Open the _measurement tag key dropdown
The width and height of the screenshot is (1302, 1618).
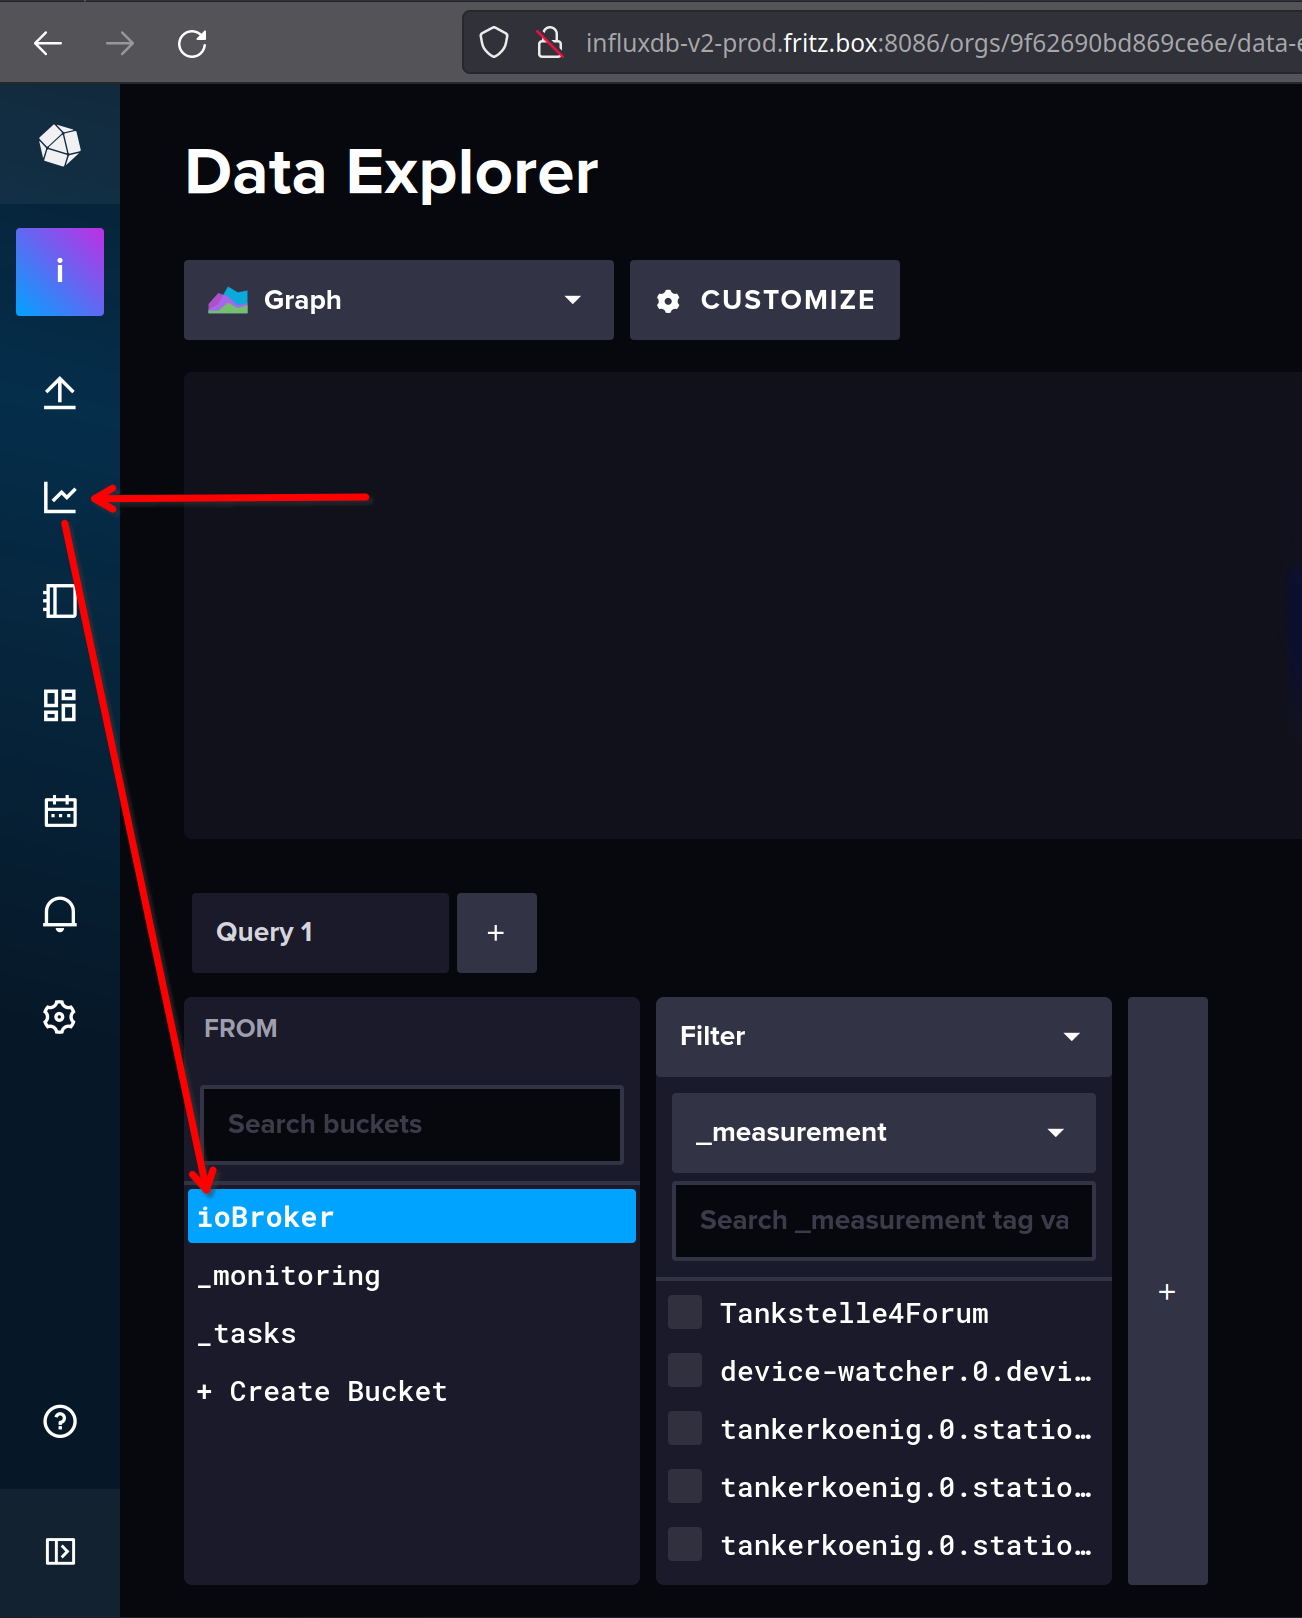coord(883,1132)
